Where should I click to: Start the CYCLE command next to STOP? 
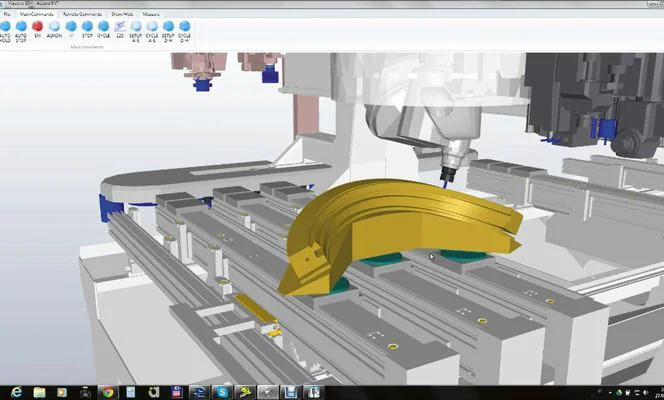[103, 27]
